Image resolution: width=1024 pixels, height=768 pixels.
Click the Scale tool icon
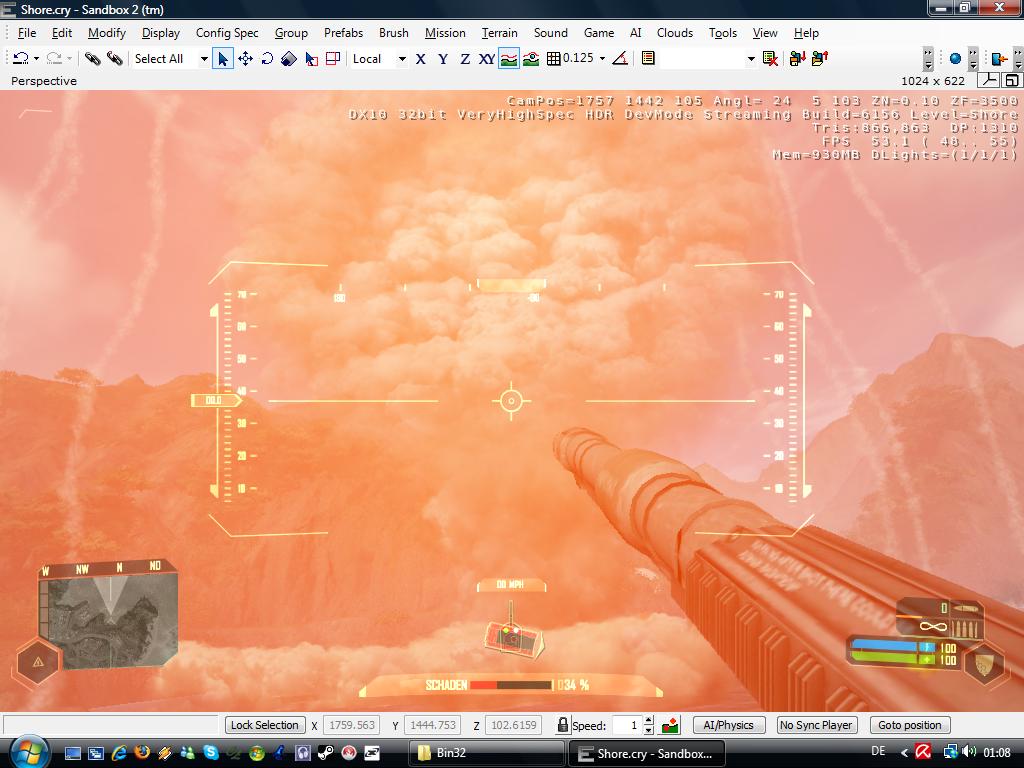289,59
